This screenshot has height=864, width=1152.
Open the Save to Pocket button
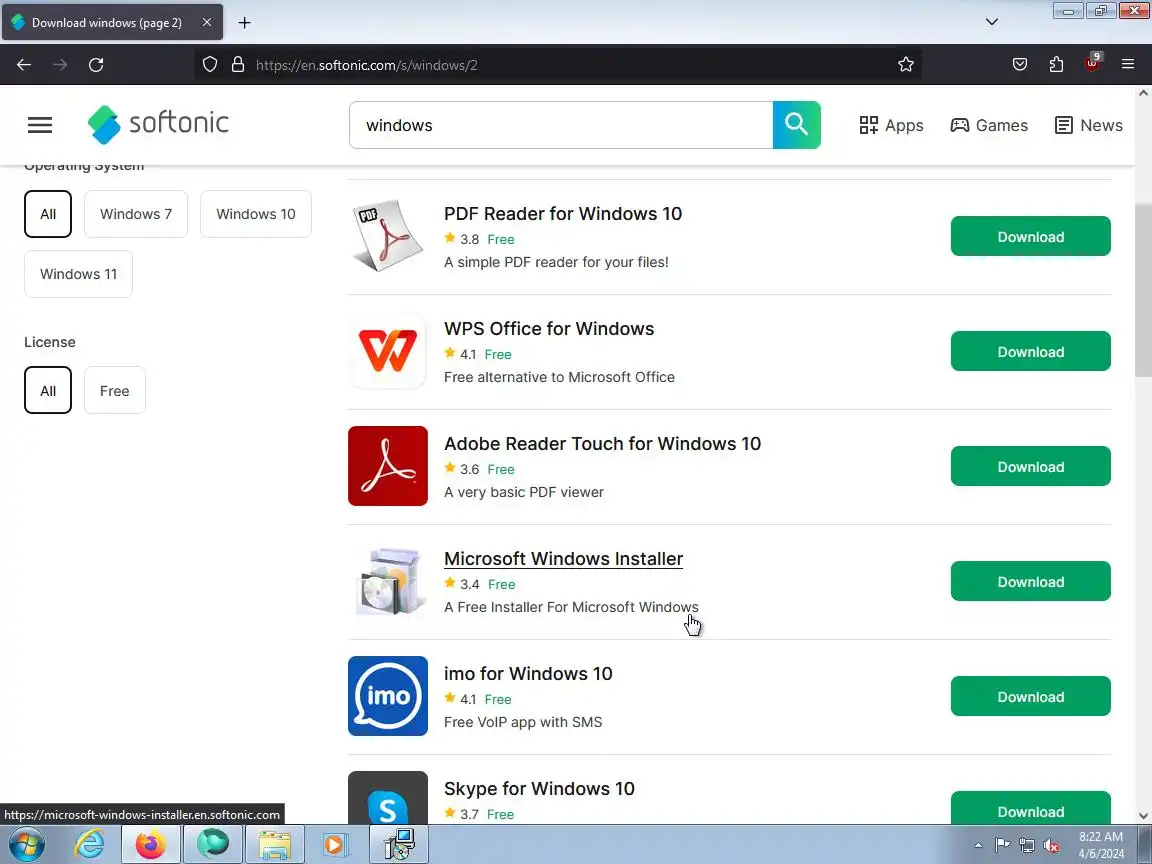[1020, 65]
